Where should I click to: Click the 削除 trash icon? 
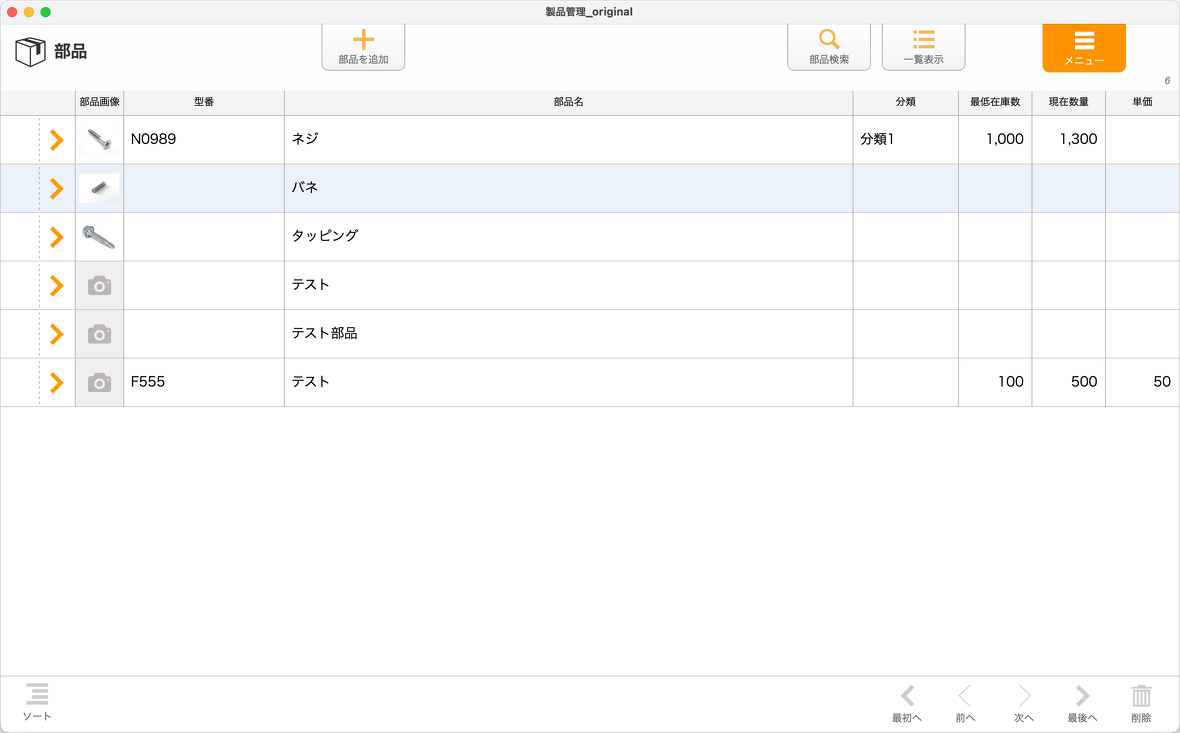coord(1141,703)
